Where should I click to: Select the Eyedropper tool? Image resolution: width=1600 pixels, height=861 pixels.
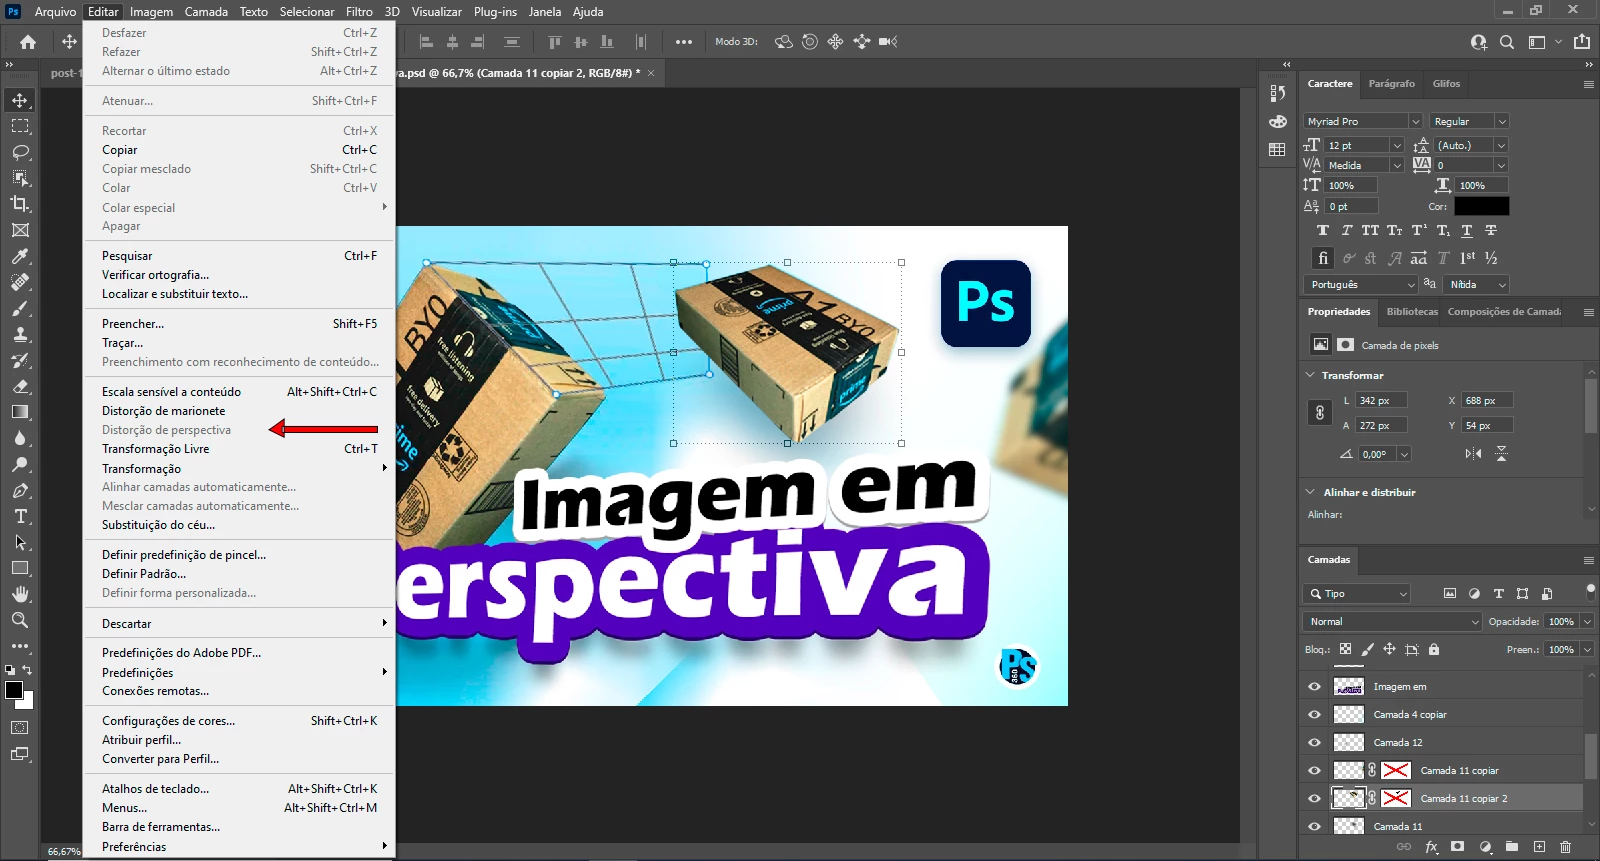tap(20, 256)
